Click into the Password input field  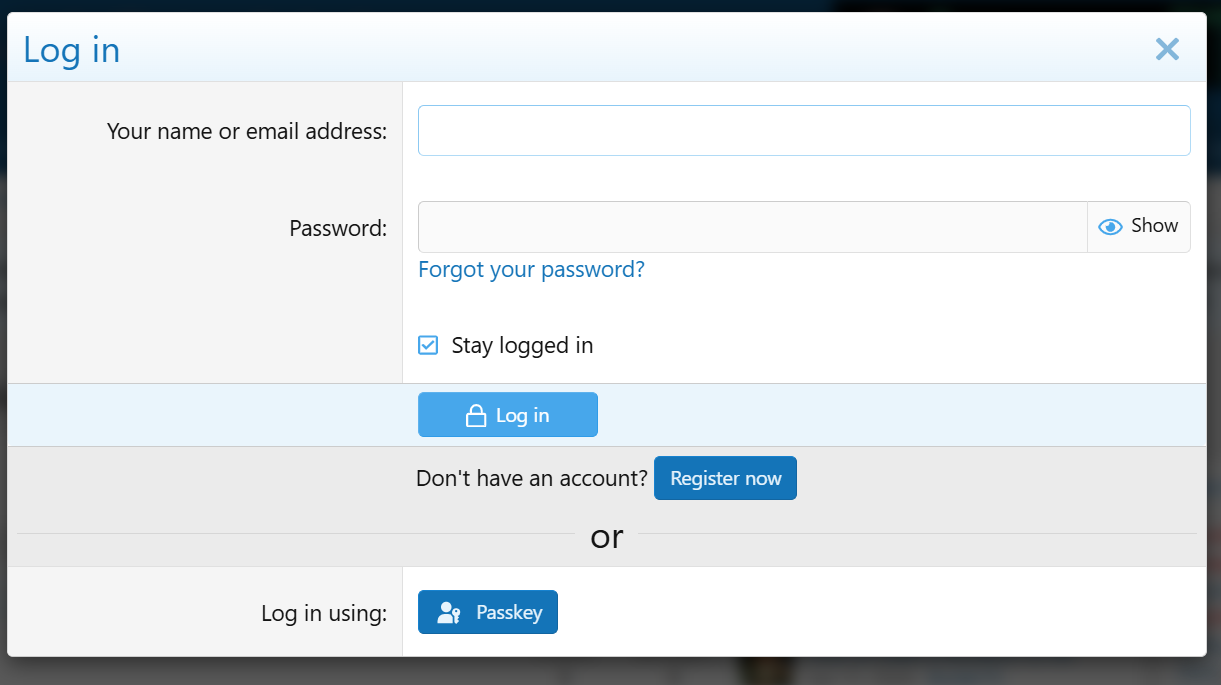(752, 227)
